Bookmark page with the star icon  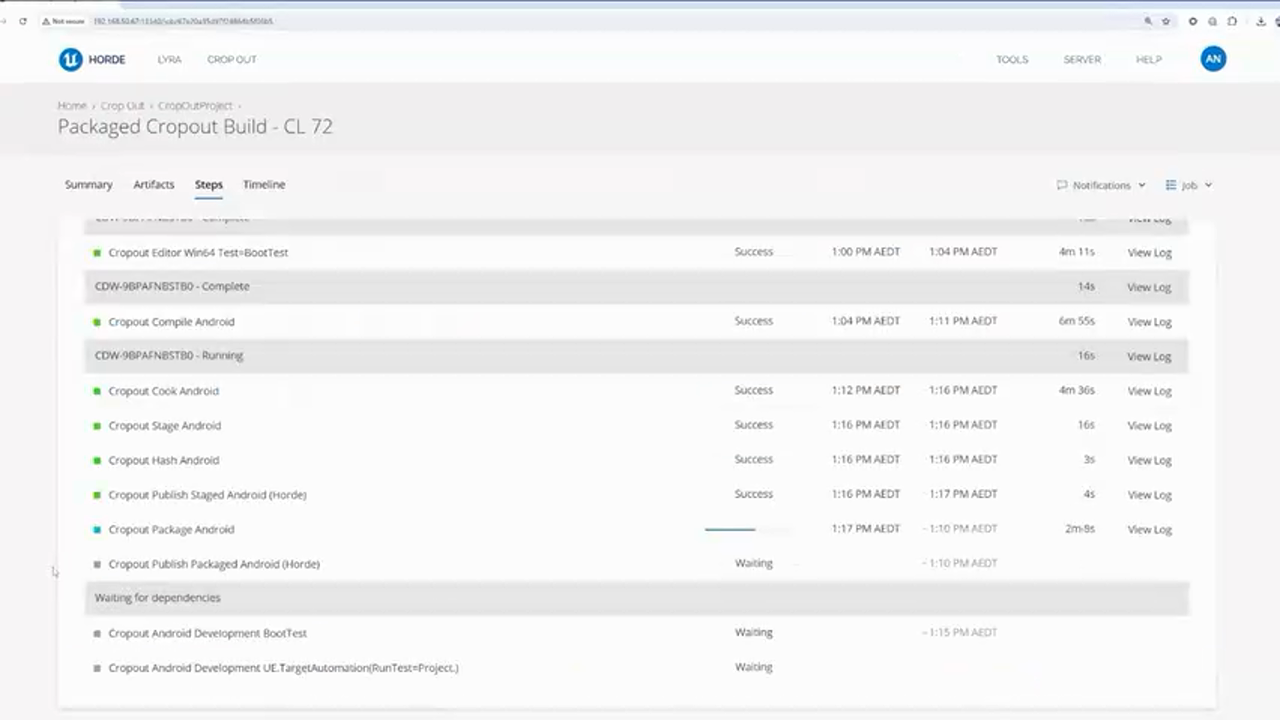(1165, 21)
